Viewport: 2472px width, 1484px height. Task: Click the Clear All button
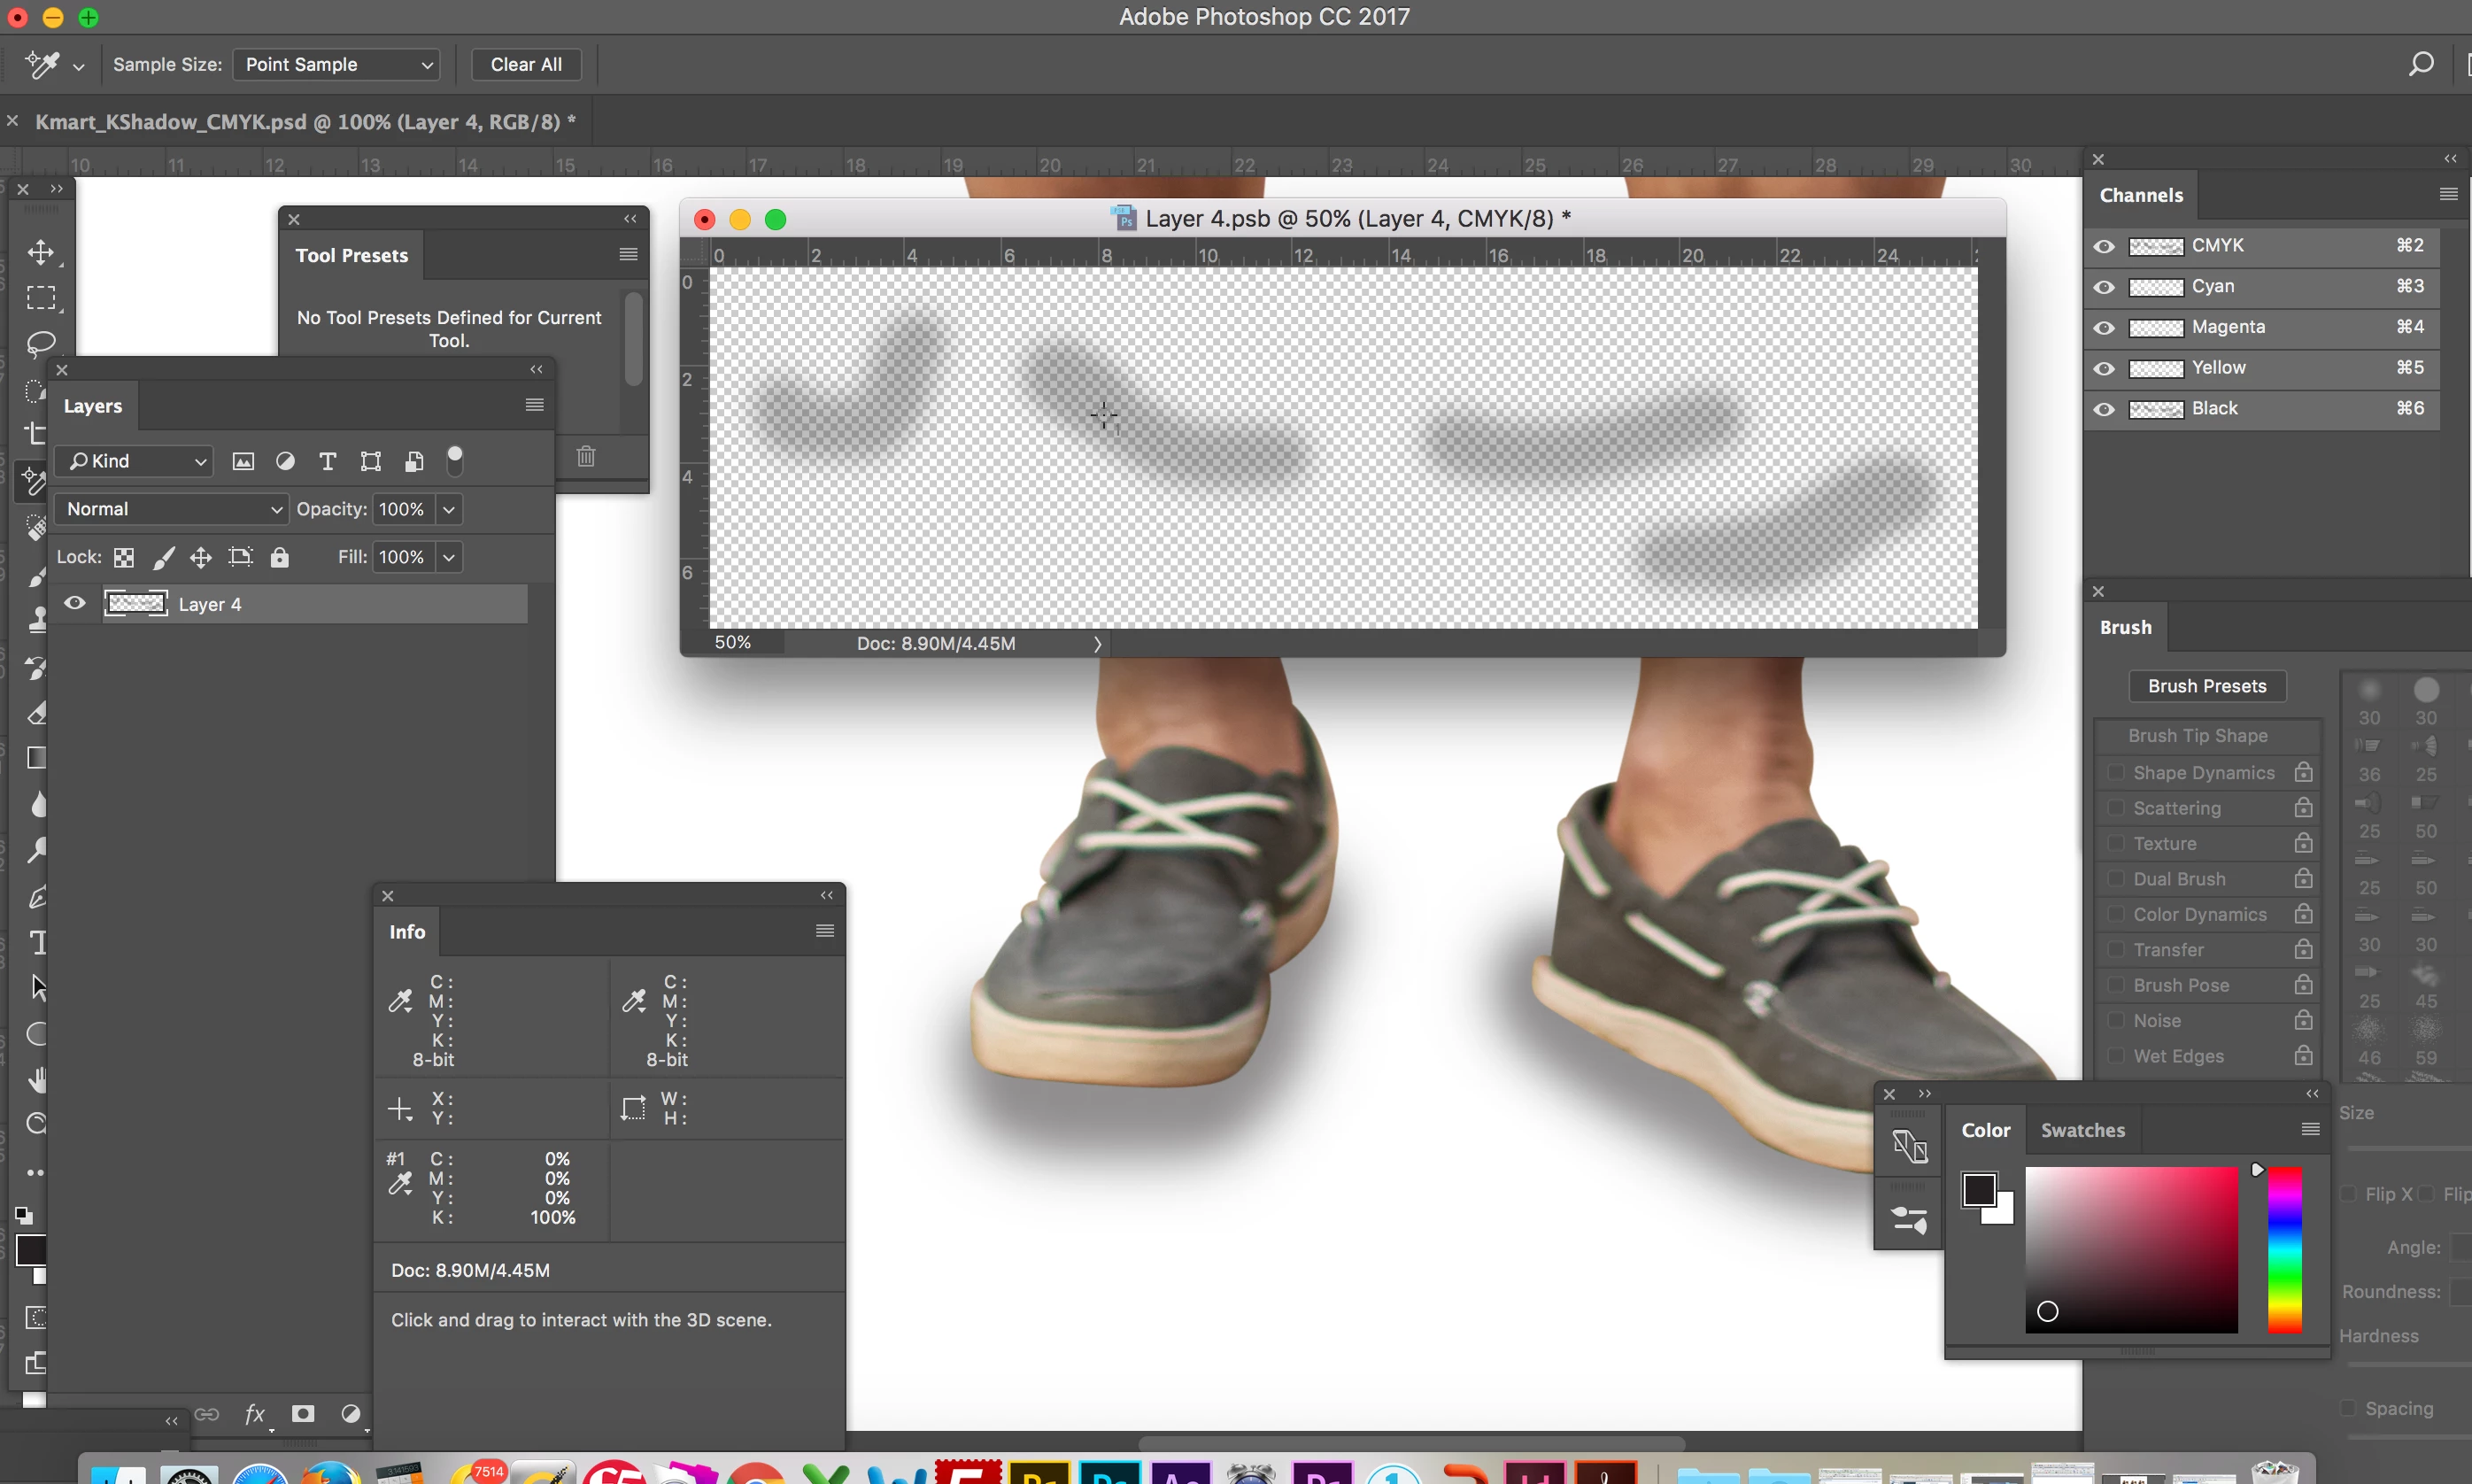tap(526, 64)
